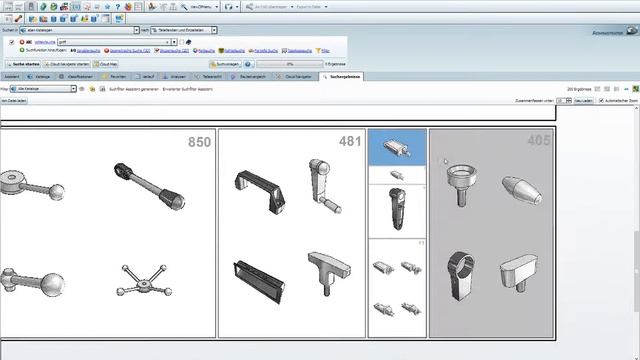Select the 481 results handle group
The width and height of the screenshot is (640, 360).
pos(291,233)
